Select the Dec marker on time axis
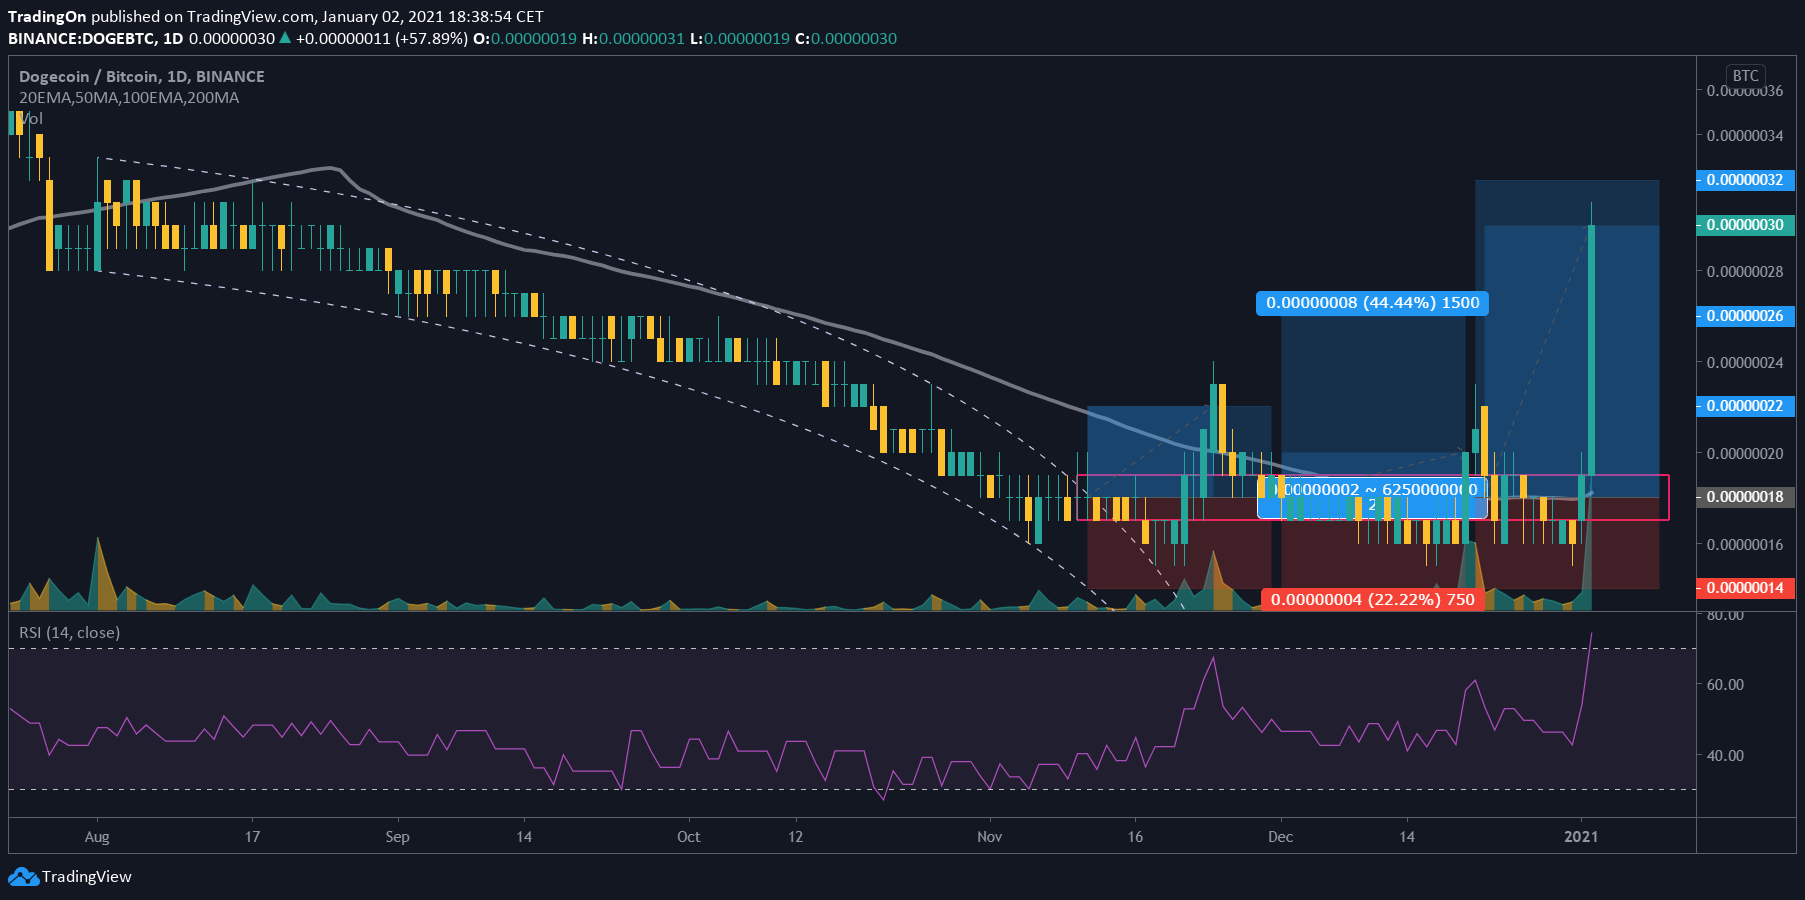1805x900 pixels. (1280, 837)
